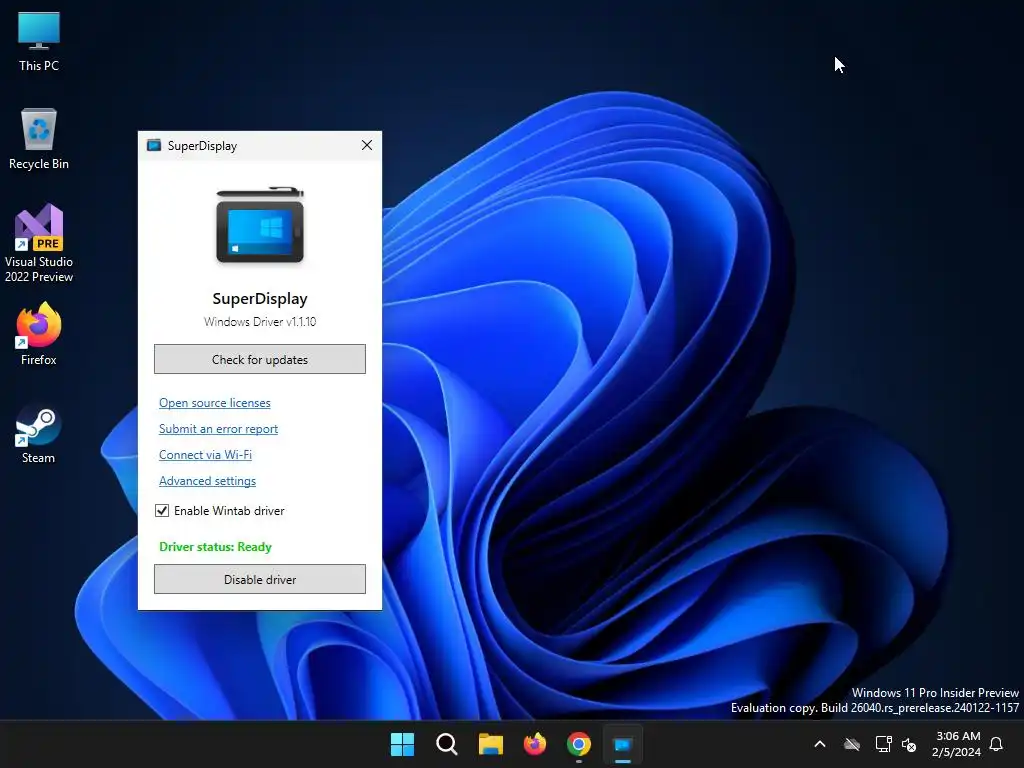The height and width of the screenshot is (768, 1024).
Task: Click the Driver status: Ready text
Action: pos(216,547)
